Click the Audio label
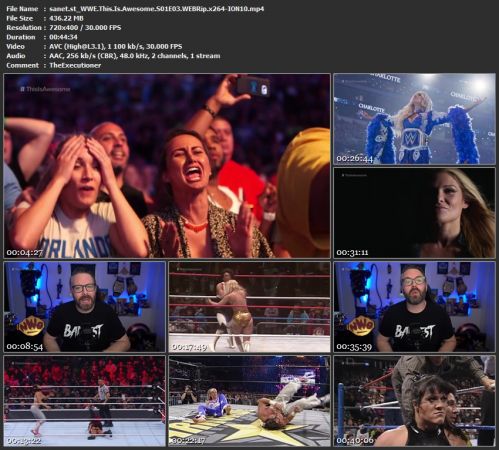 (16, 56)
